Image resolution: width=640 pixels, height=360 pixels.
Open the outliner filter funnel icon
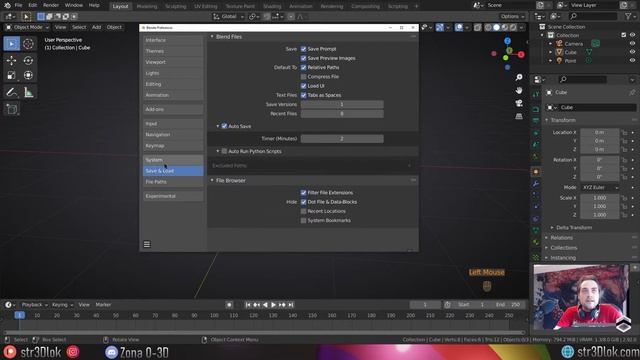pyautogui.click(x=628, y=16)
